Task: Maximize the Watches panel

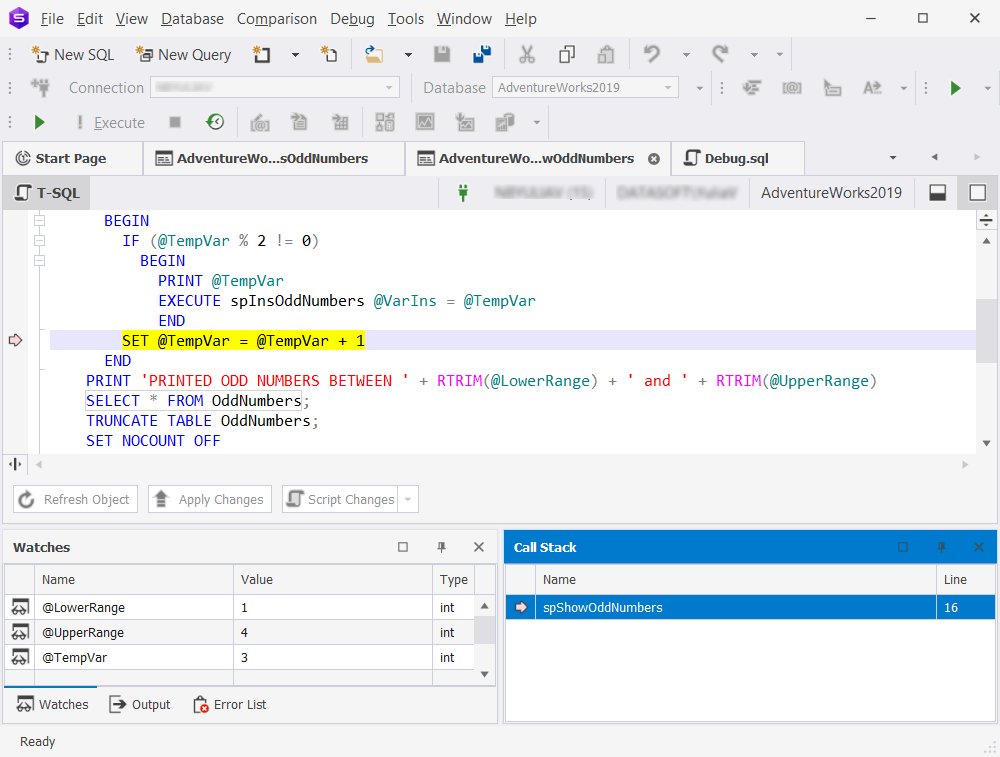Action: coord(403,547)
